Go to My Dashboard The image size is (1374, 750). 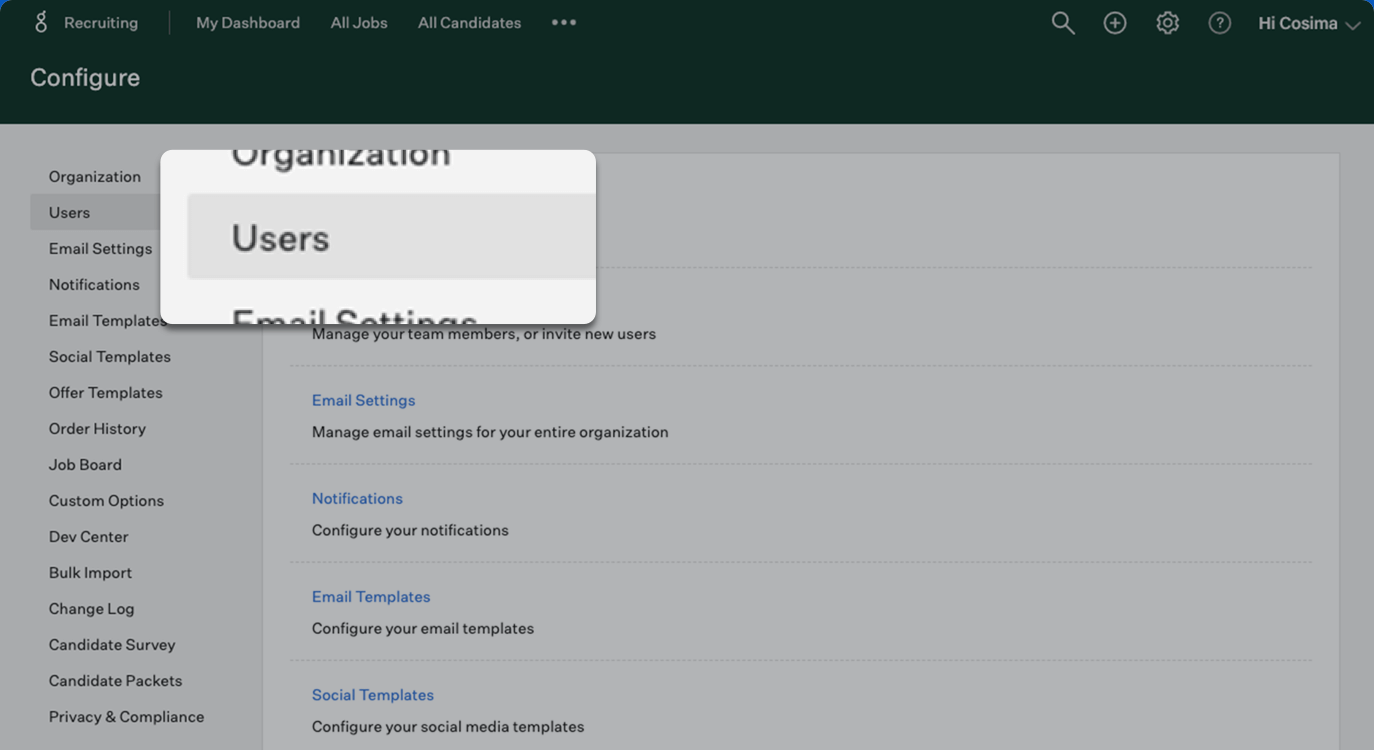point(248,22)
